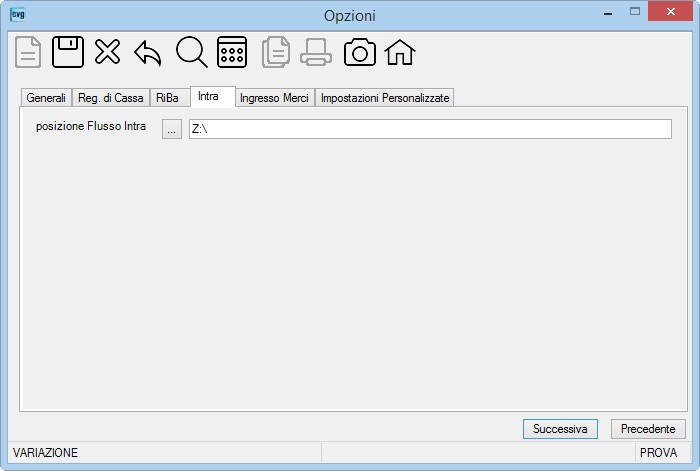Click the undo arrow icon

tap(147, 54)
